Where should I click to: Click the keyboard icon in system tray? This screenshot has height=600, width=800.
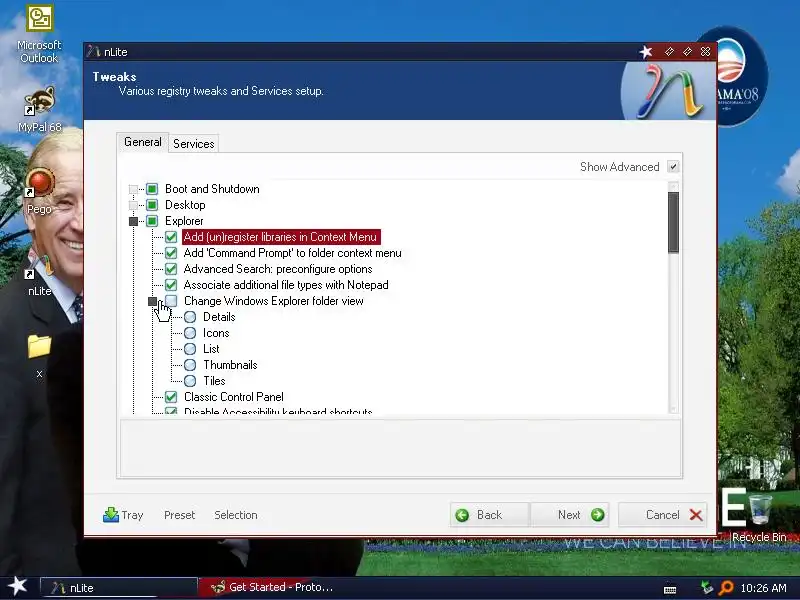click(x=670, y=589)
